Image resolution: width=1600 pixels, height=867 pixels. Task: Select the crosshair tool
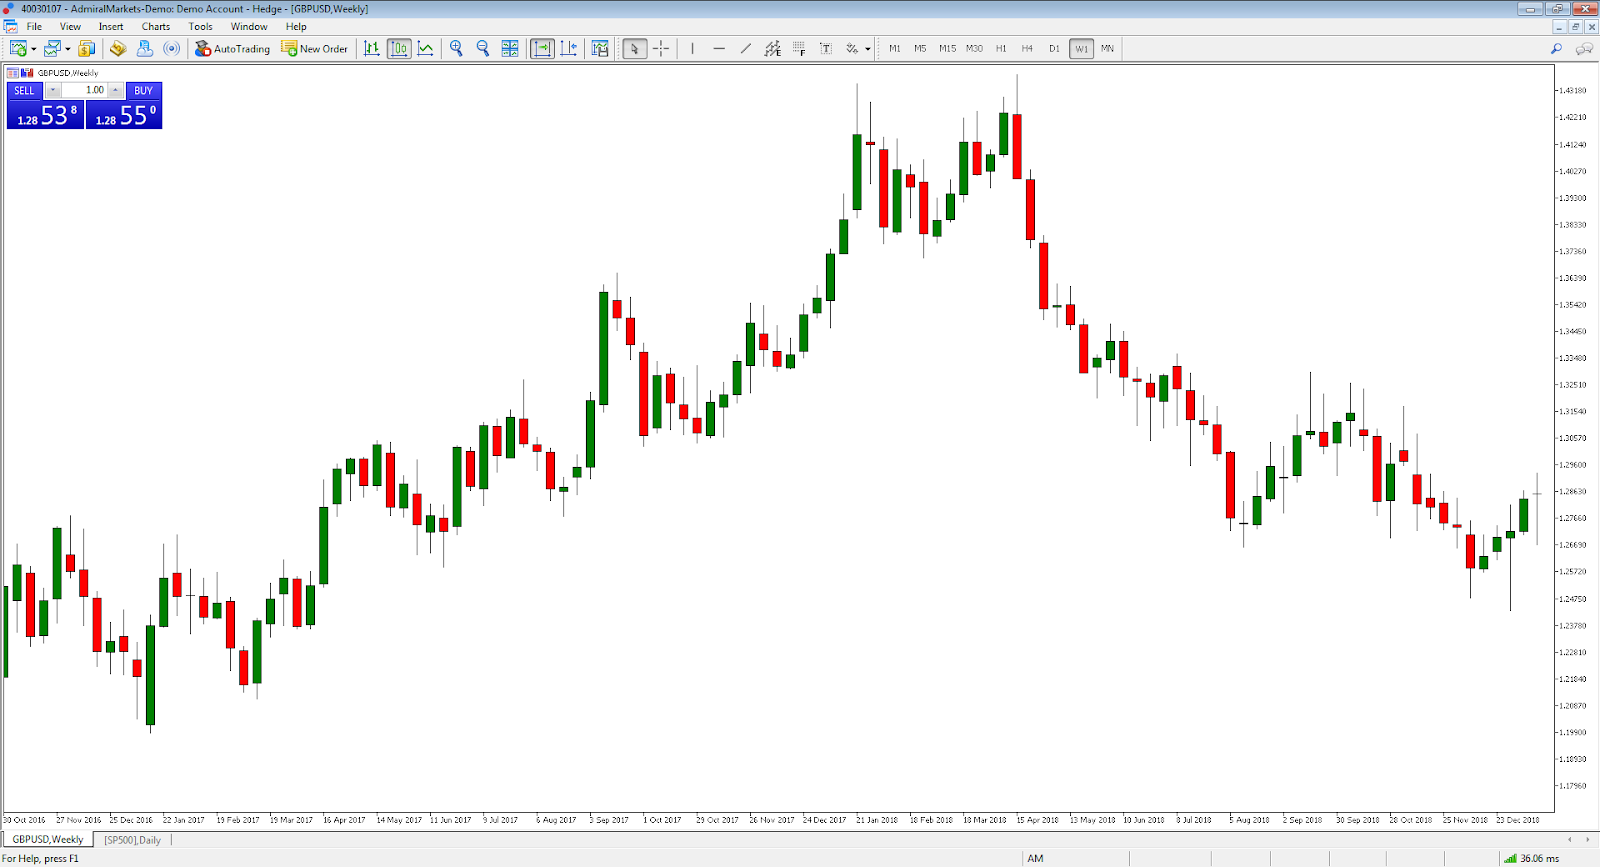[661, 48]
